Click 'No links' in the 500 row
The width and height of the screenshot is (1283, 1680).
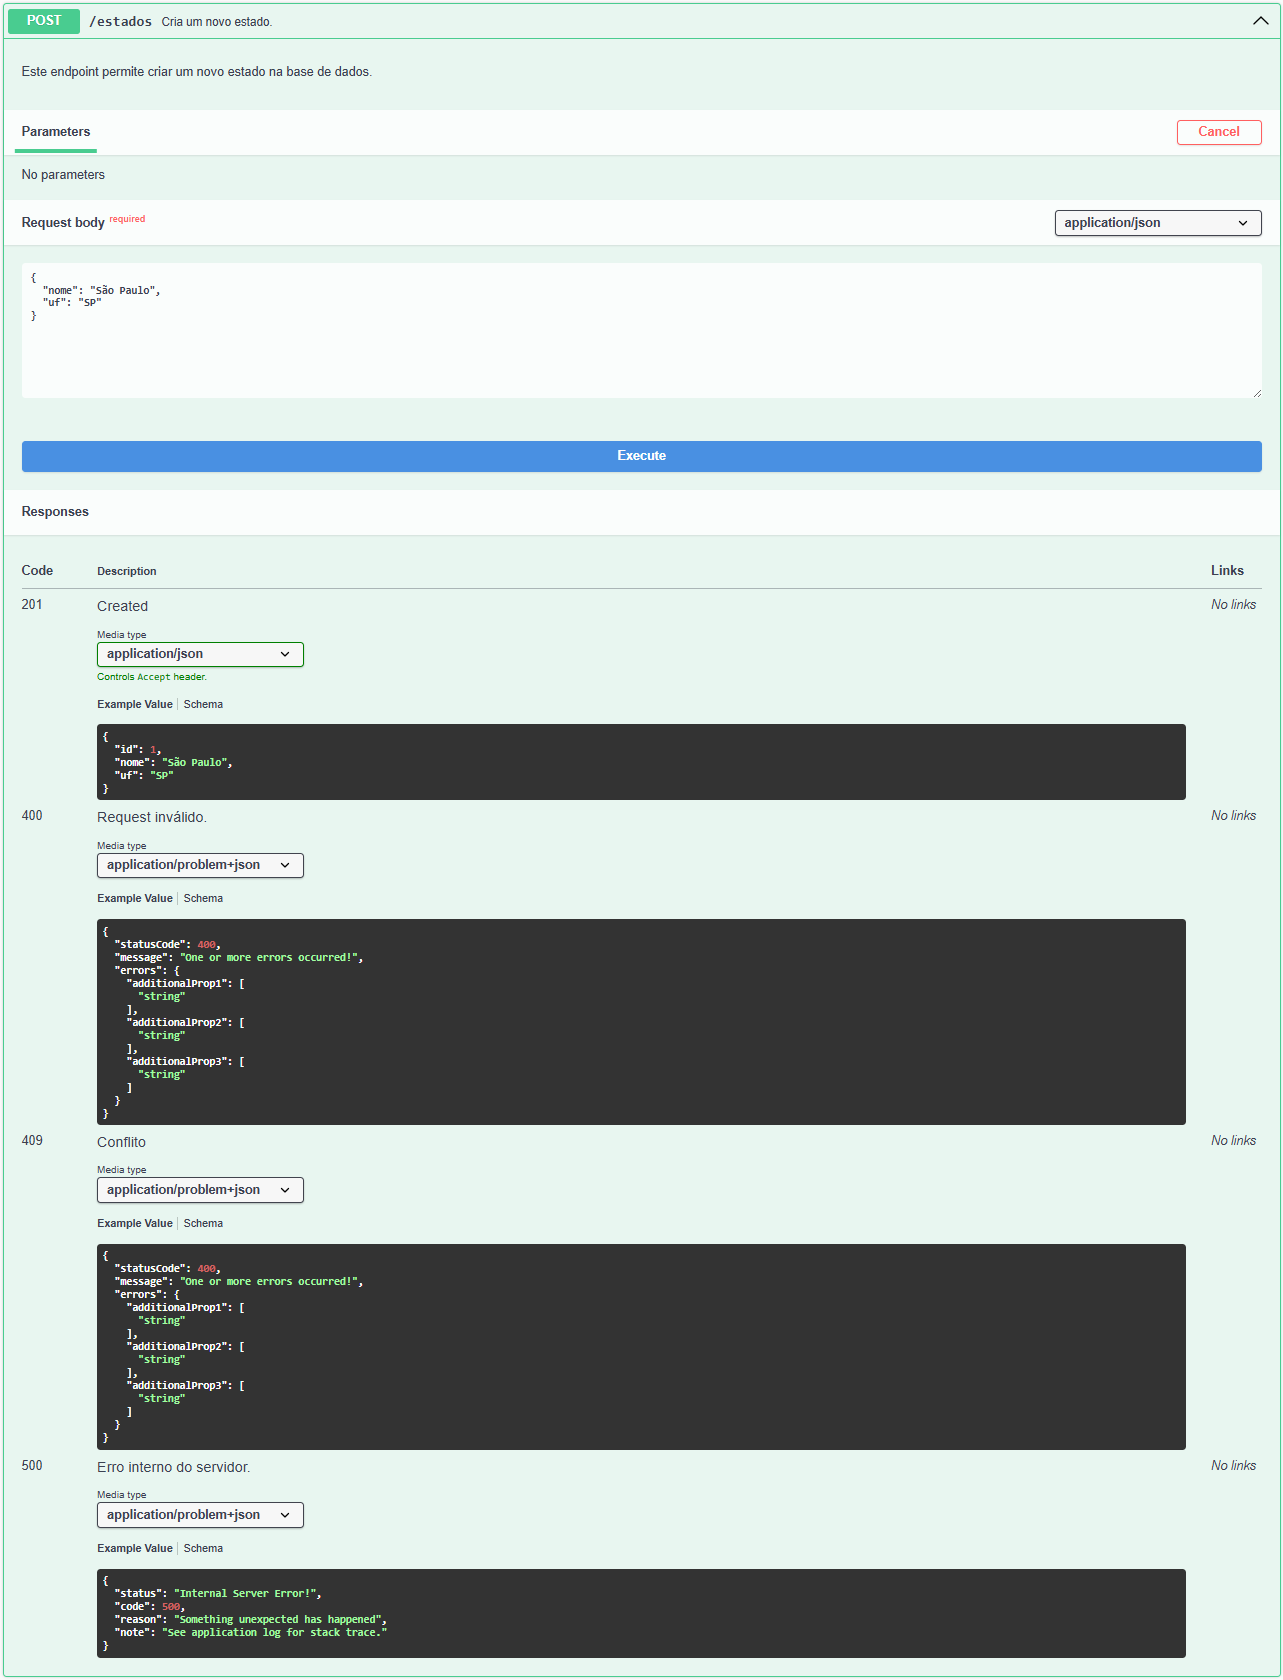(x=1233, y=1466)
